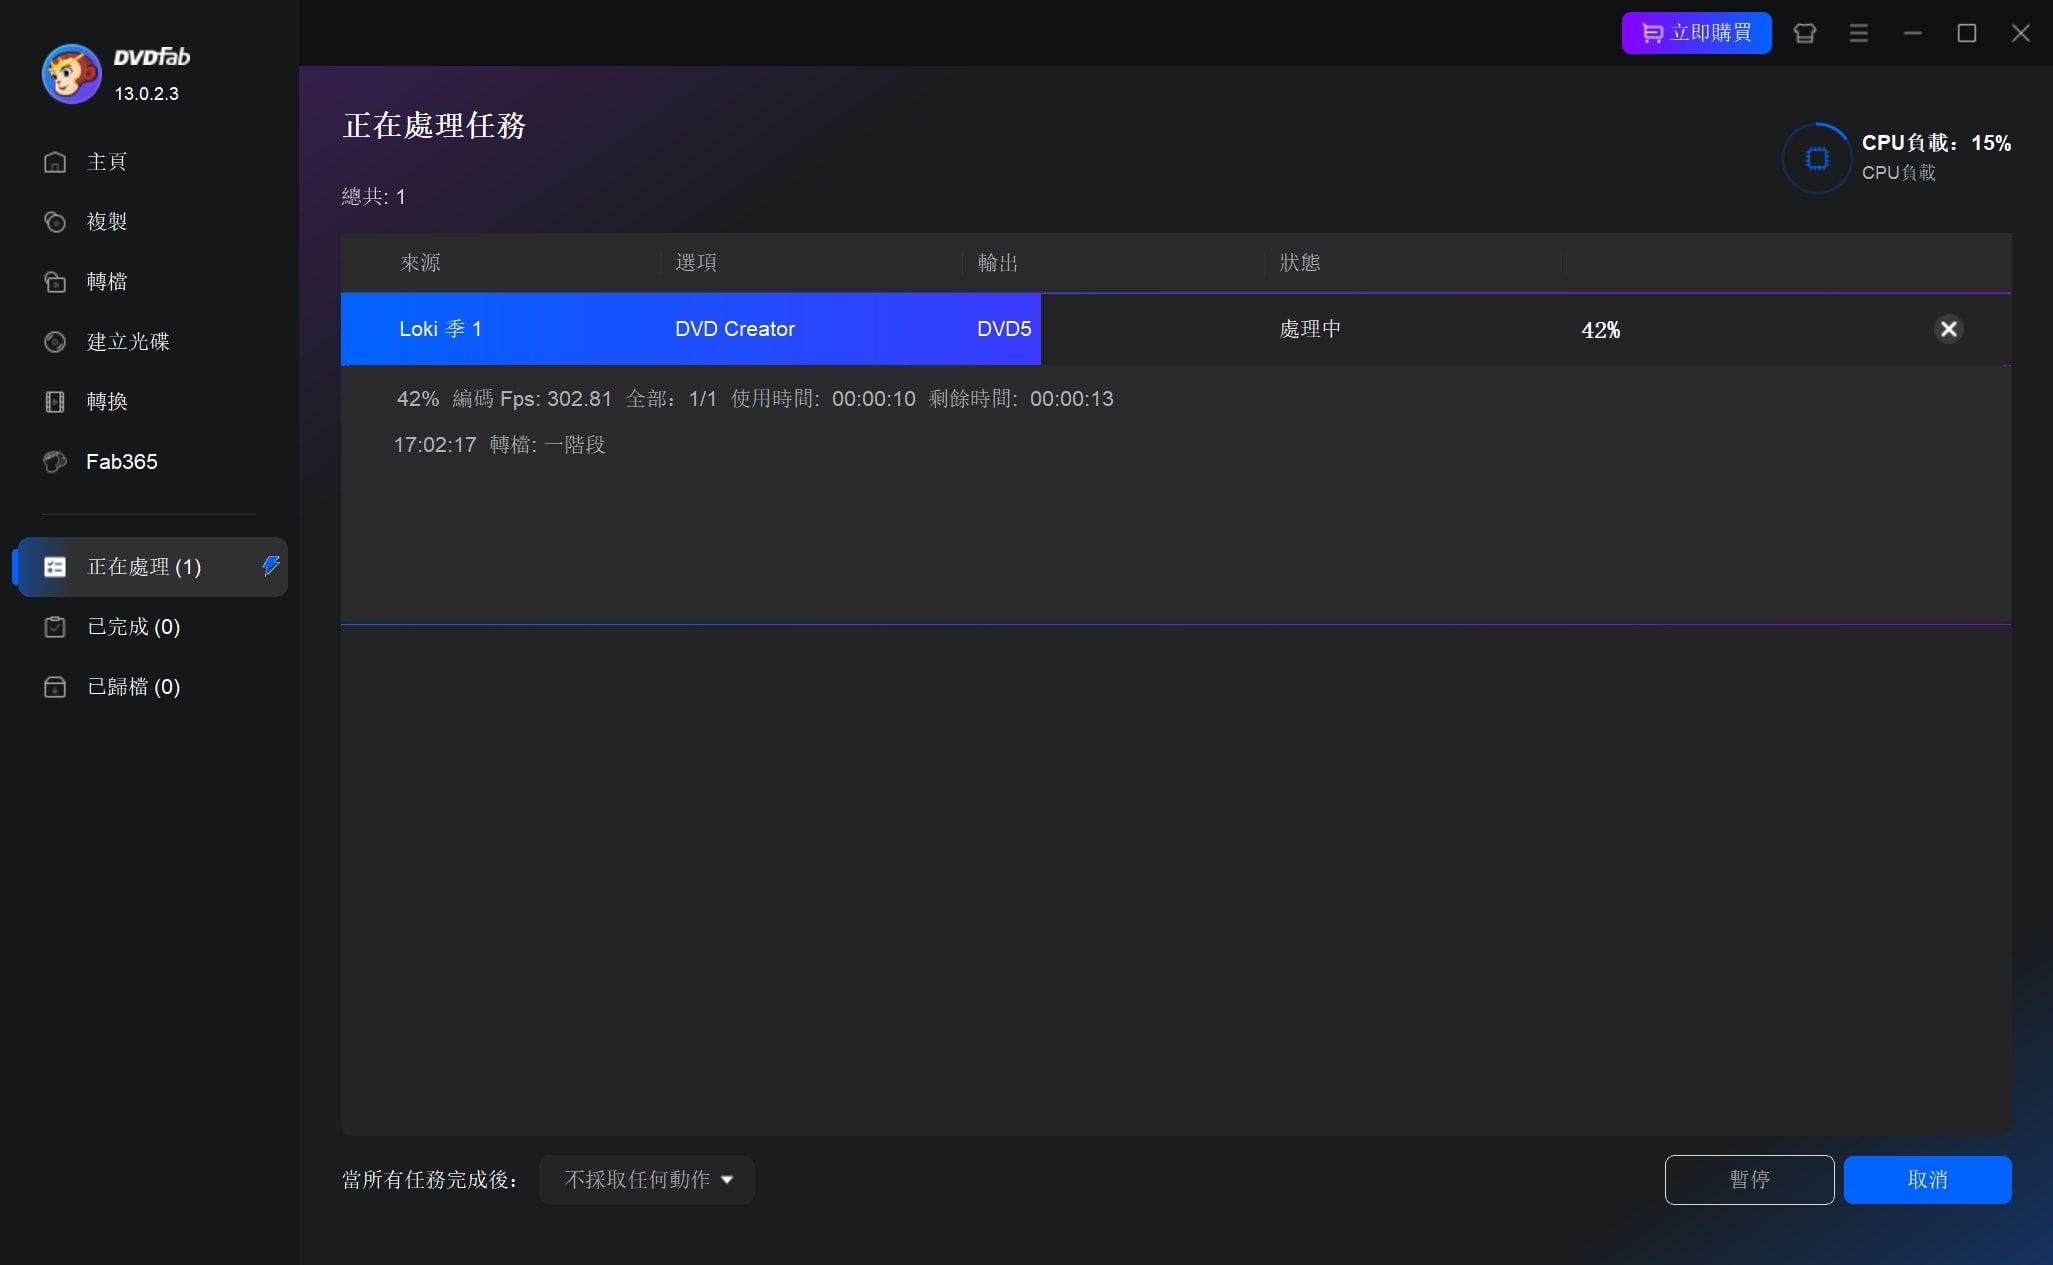Click the 編碼 Fps: 302.81 detail
The height and width of the screenshot is (1265, 2053).
[531, 399]
